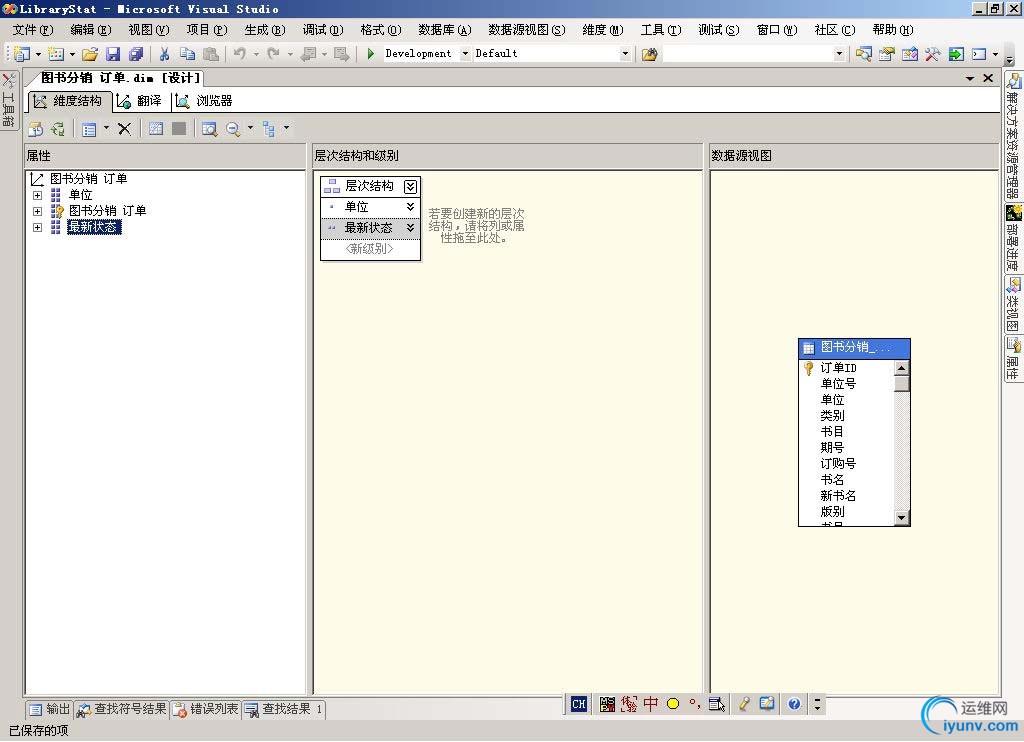Switch to the 浏览器 tab
The height and width of the screenshot is (742, 1024).
(204, 101)
